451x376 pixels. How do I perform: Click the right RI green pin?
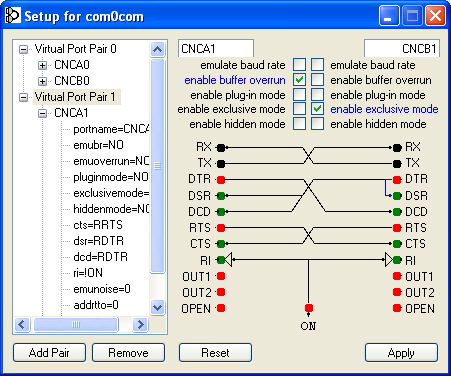[397, 259]
